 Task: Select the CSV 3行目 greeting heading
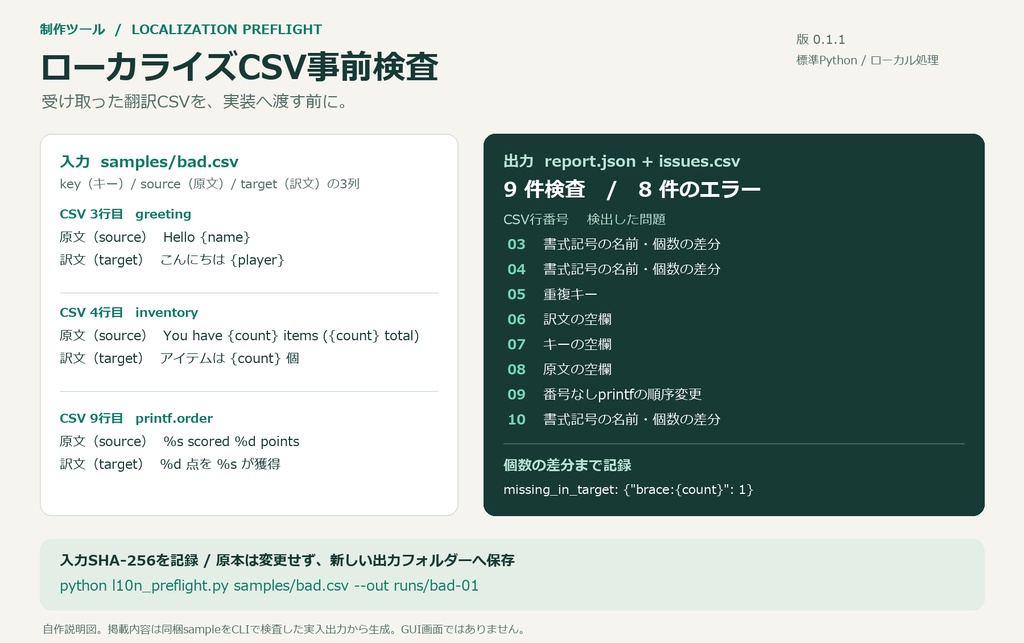[125, 214]
